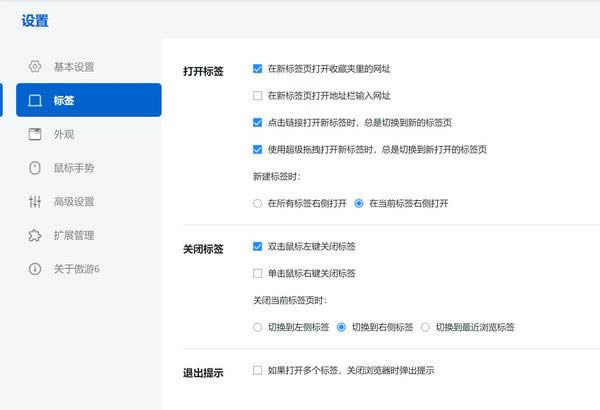Image resolution: width=600 pixels, height=410 pixels.
Task: Select 切换到左侧标签 radio option
Action: (258, 327)
